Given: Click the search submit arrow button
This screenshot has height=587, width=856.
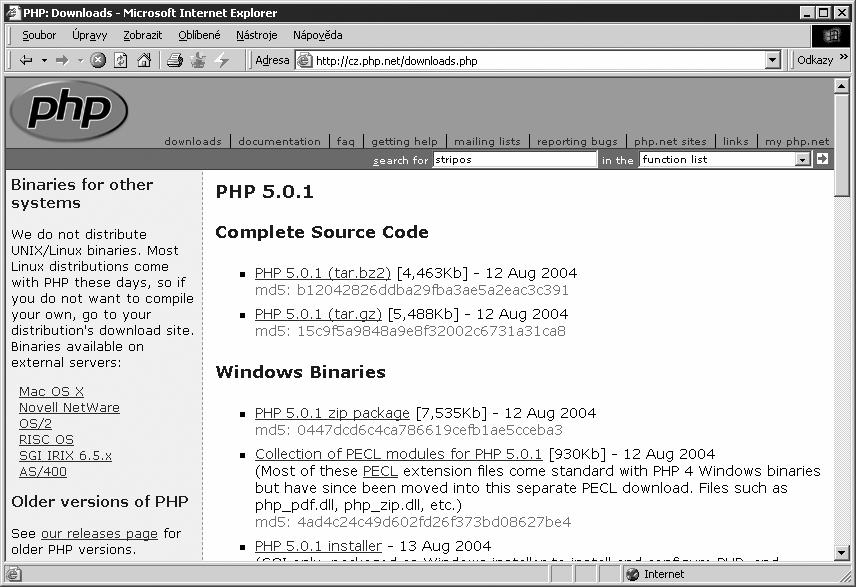Looking at the screenshot, I should (x=822, y=159).
